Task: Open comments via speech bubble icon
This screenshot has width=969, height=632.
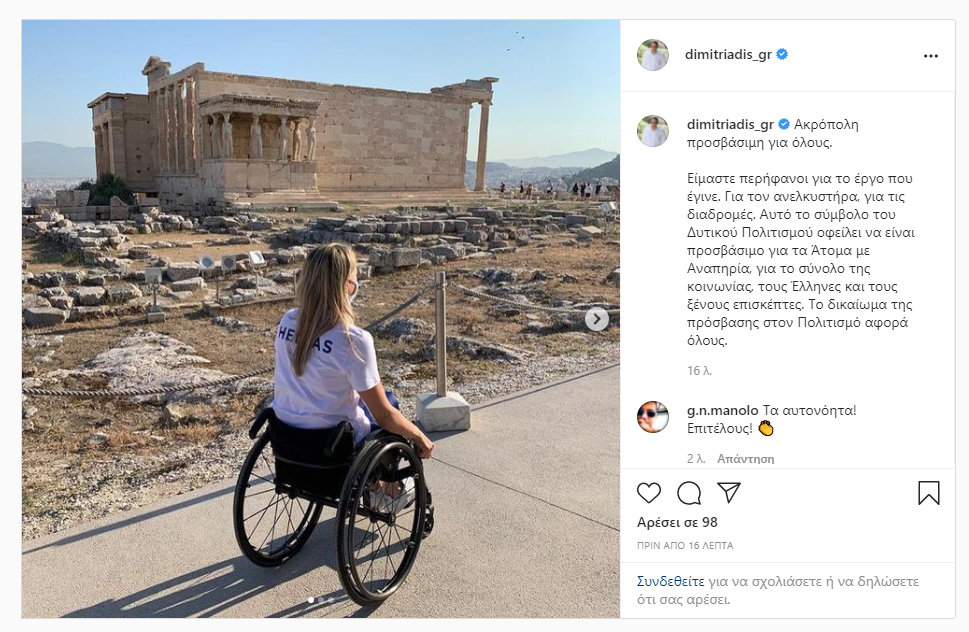Action: pyautogui.click(x=689, y=493)
